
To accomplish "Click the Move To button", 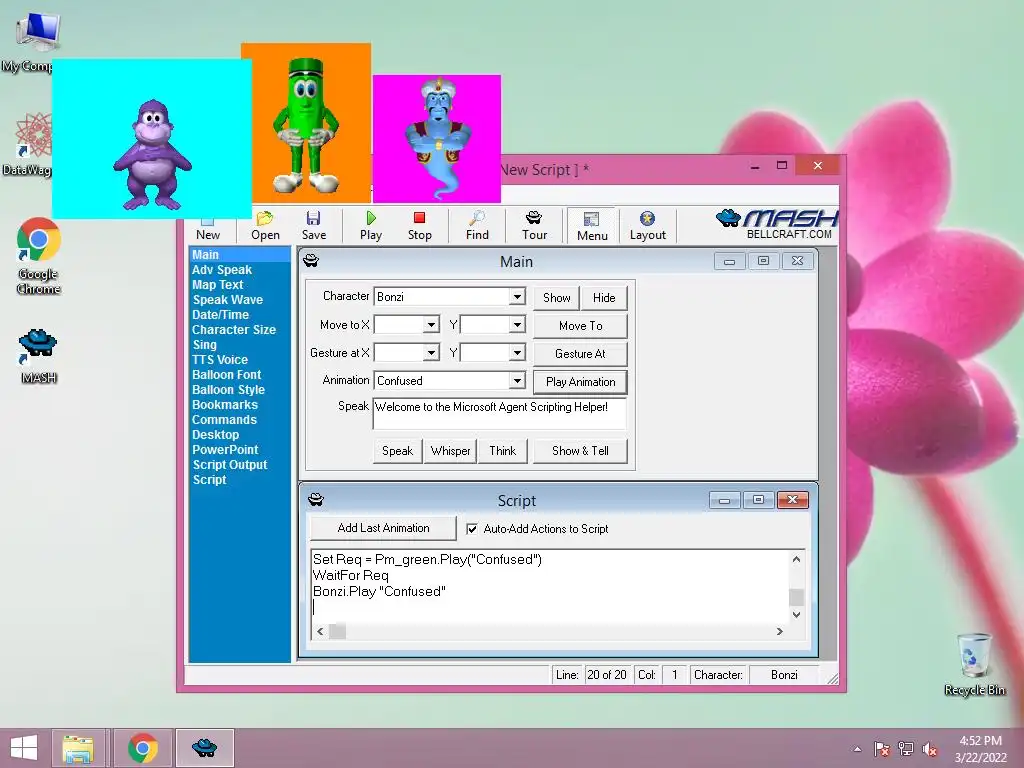I will click(581, 326).
